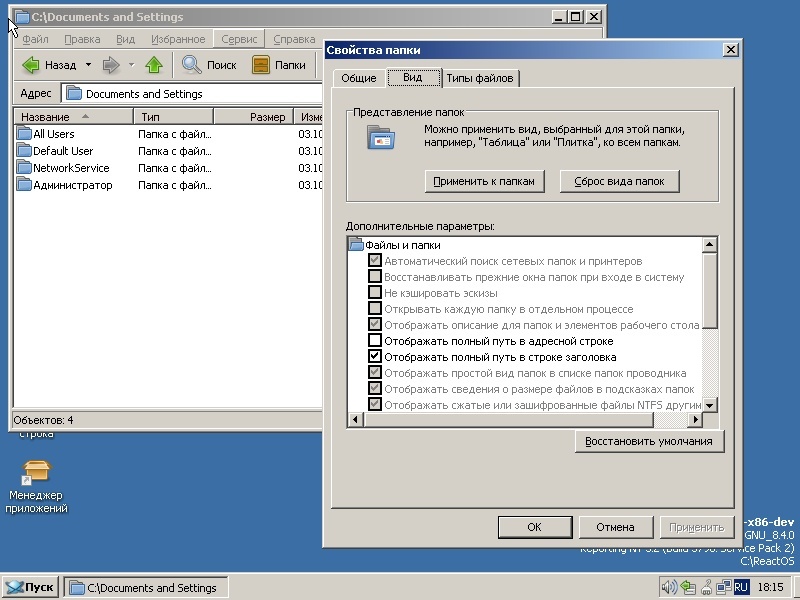This screenshot has height=600, width=800.
Task: Disable full path in строке заголовка checkbox
Action: 374,356
